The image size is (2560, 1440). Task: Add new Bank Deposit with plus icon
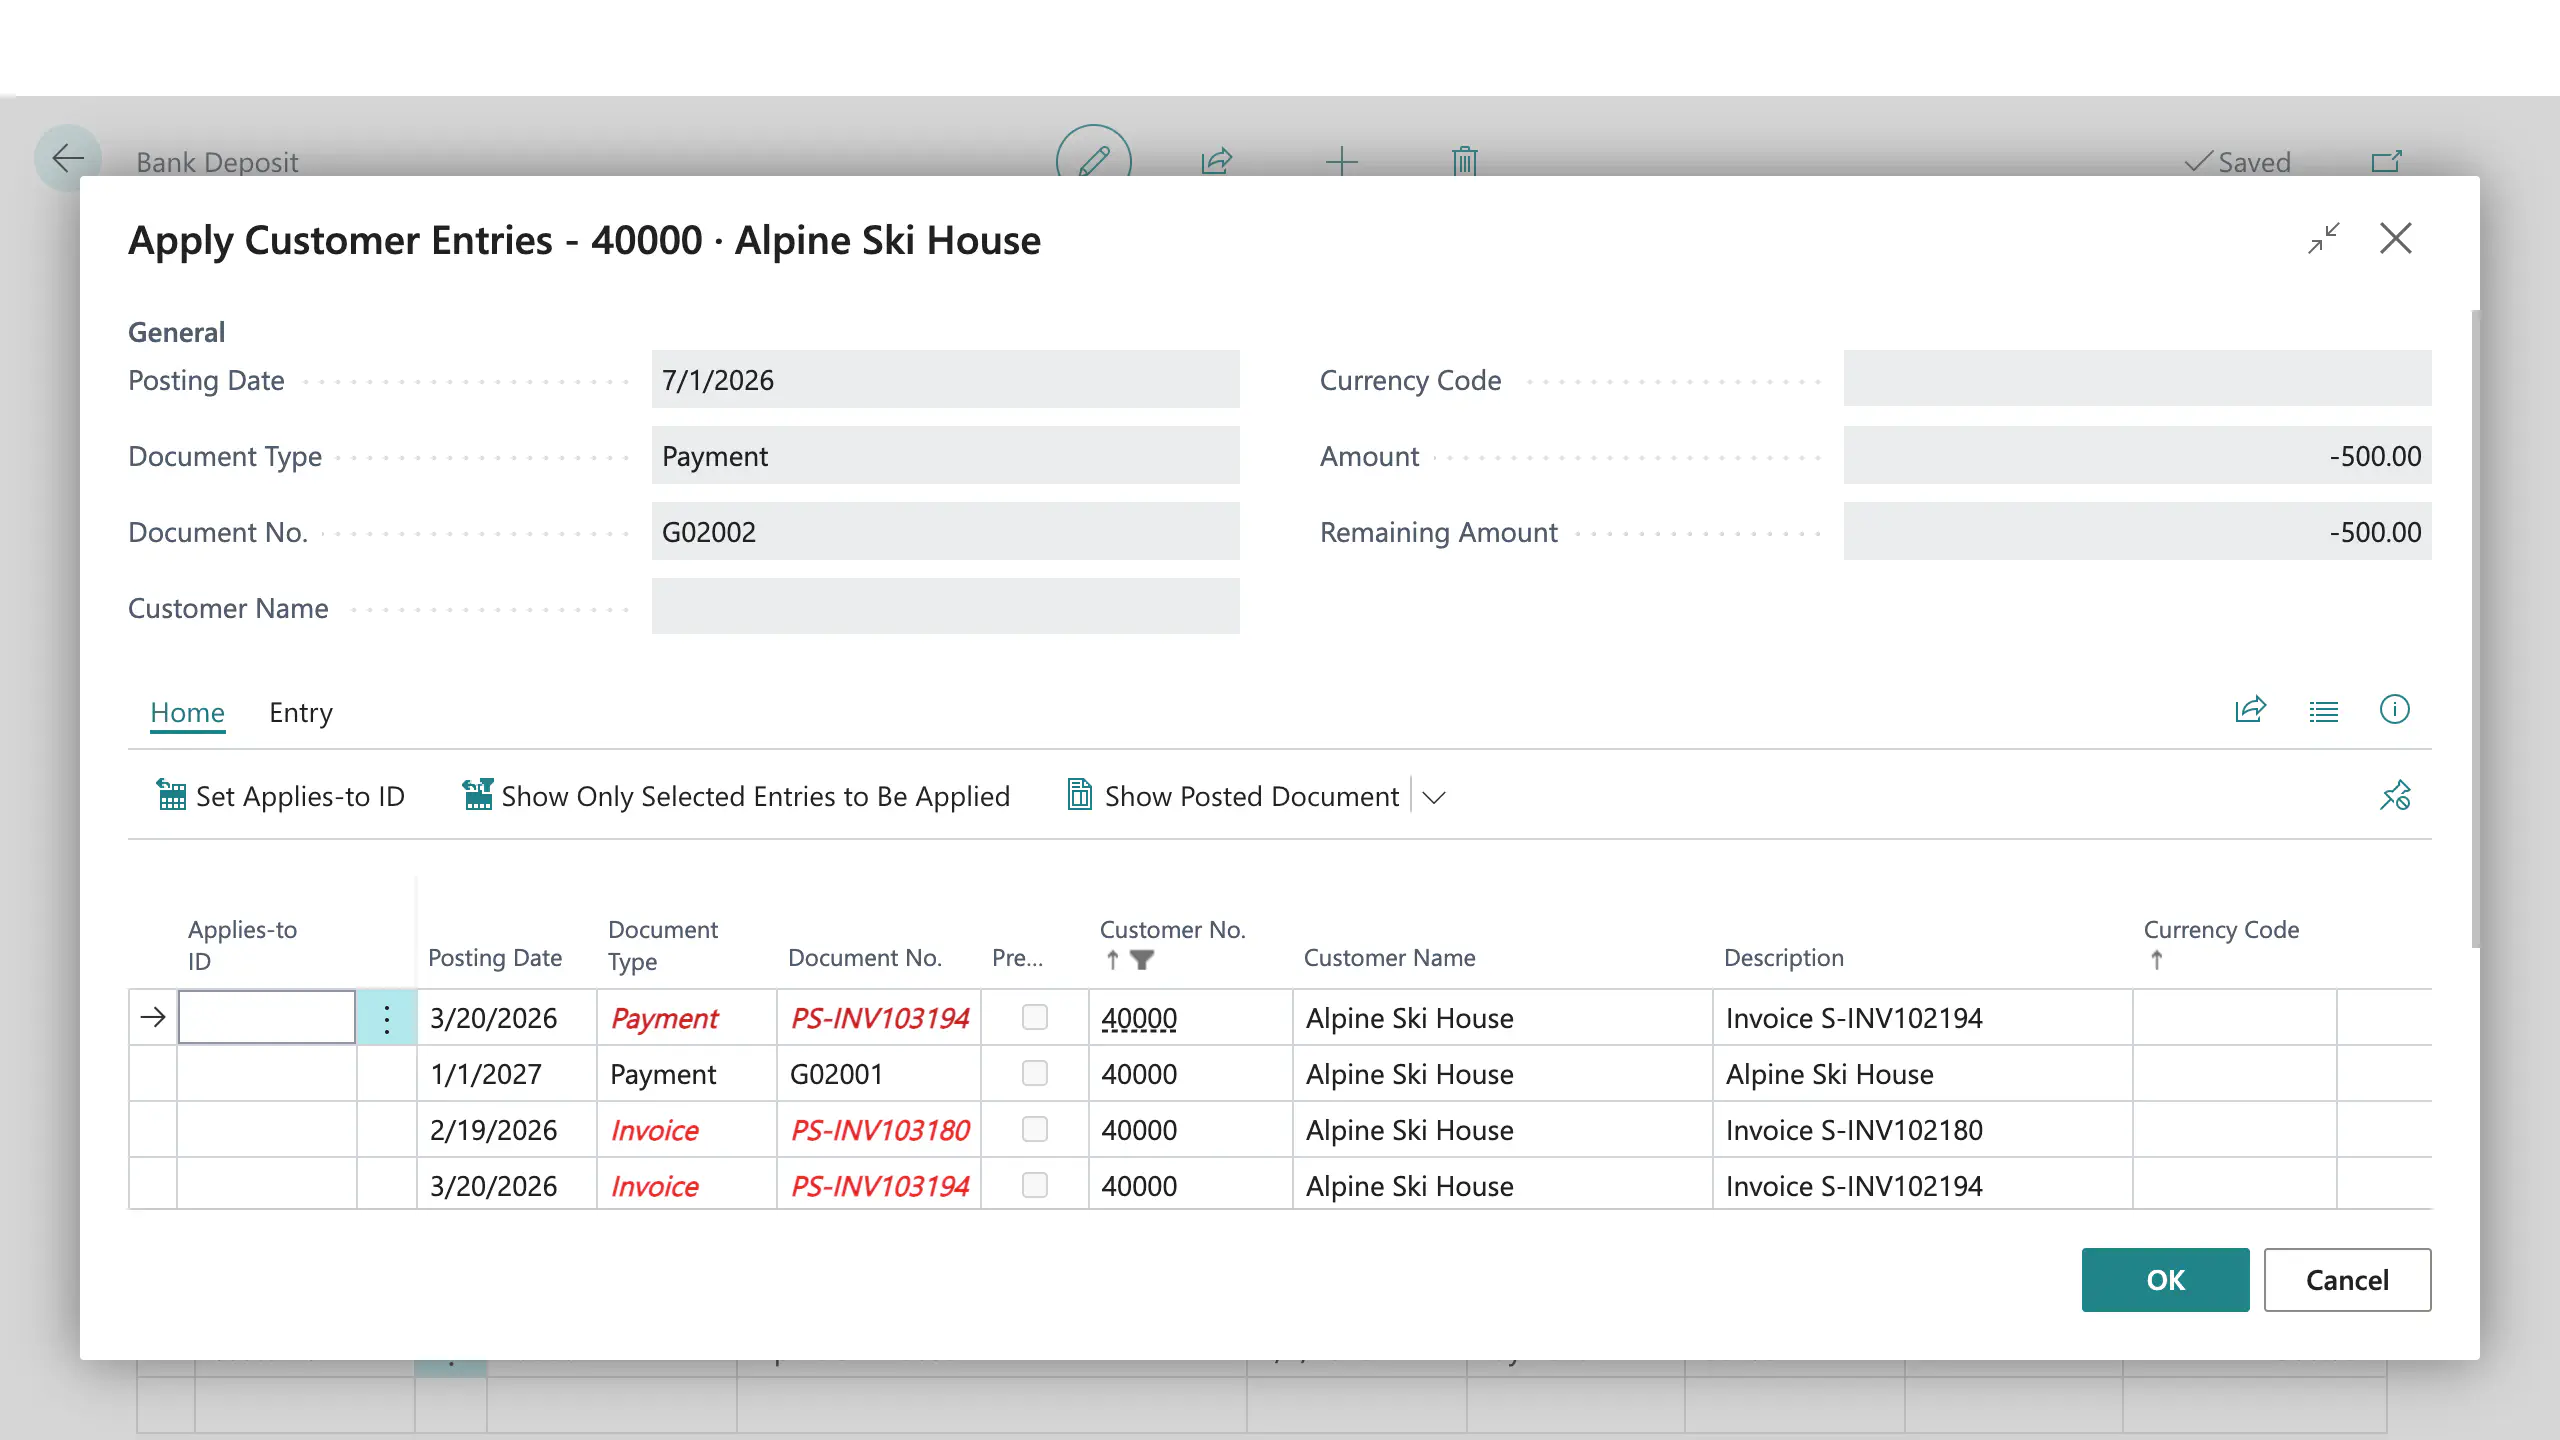1341,160
